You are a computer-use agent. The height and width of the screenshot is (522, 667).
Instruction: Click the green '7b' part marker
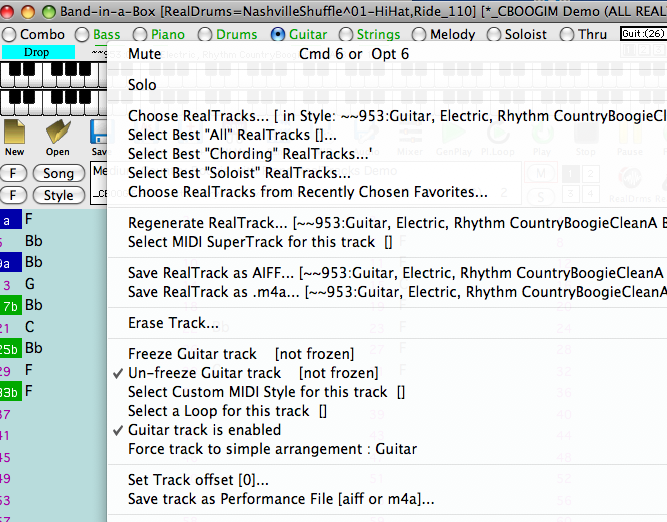(10, 306)
